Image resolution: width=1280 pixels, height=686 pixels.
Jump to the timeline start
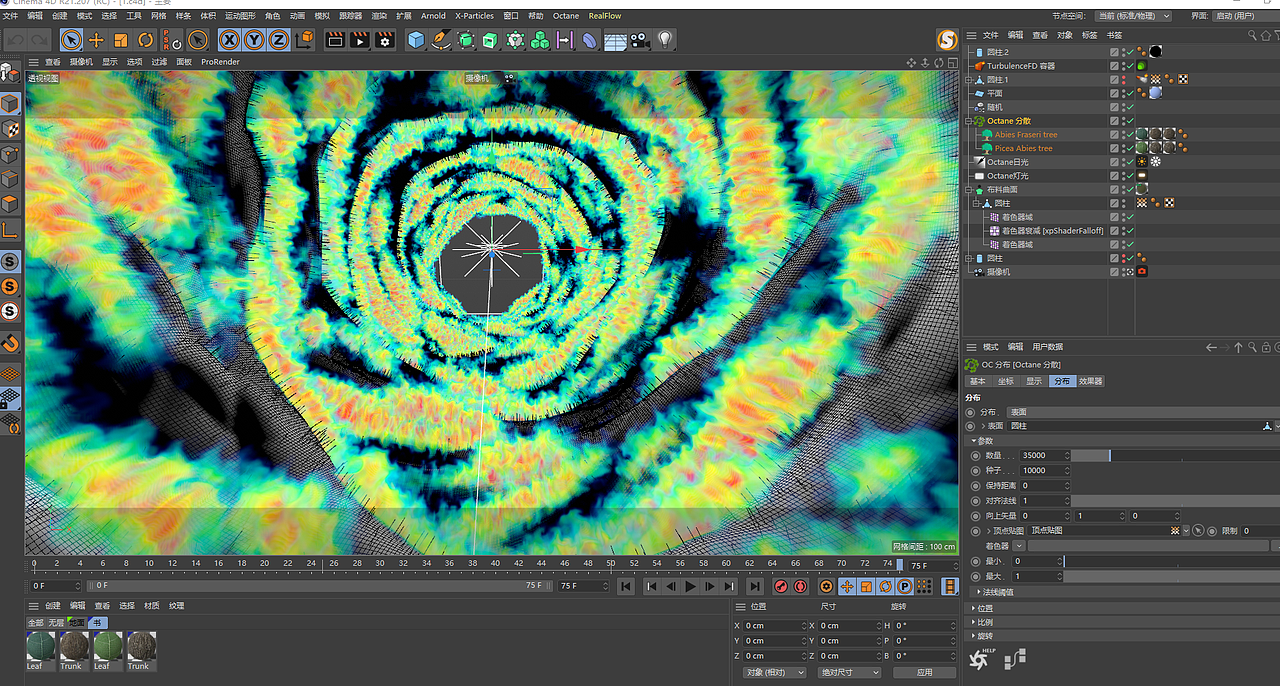626,587
